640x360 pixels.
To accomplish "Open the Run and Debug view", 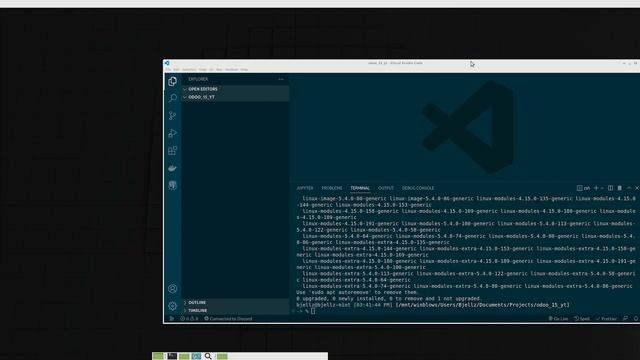I will click(x=173, y=133).
